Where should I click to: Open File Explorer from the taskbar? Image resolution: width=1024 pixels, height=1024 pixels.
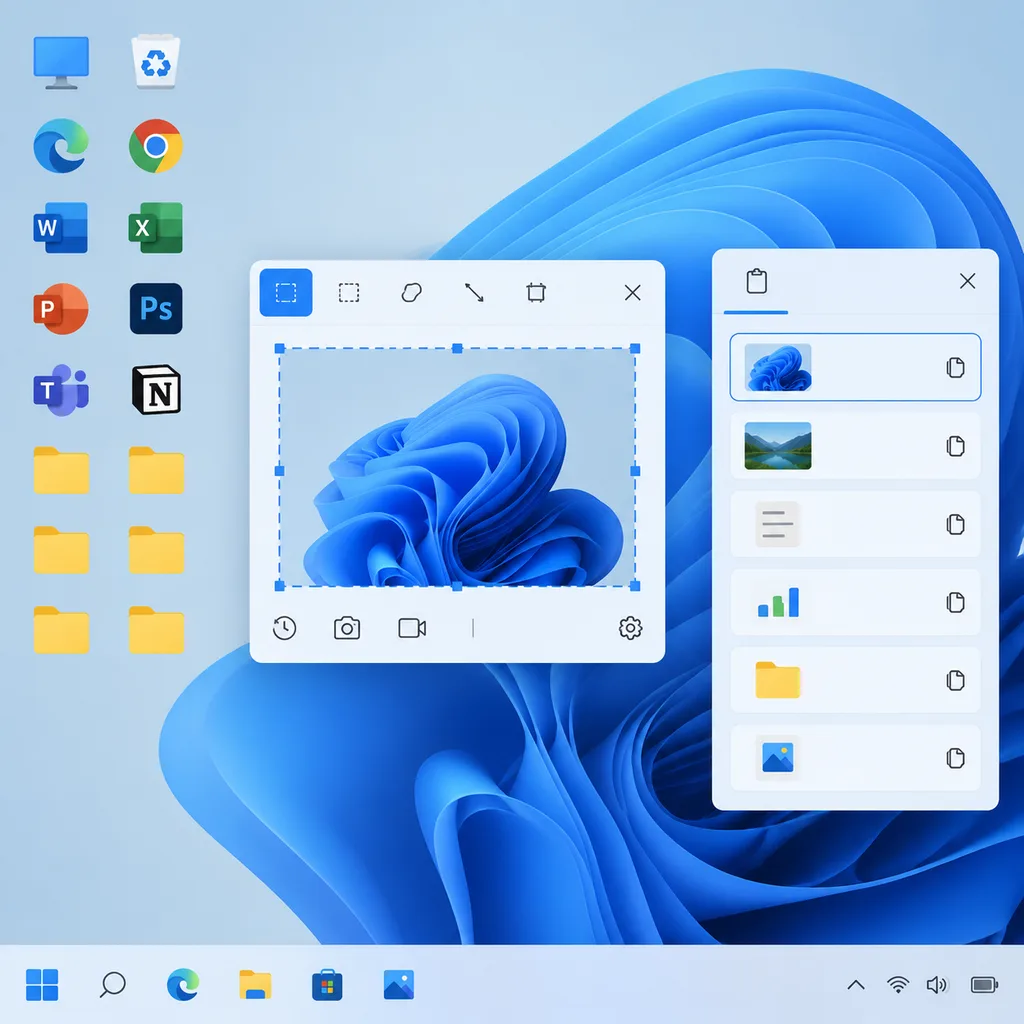pyautogui.click(x=255, y=985)
